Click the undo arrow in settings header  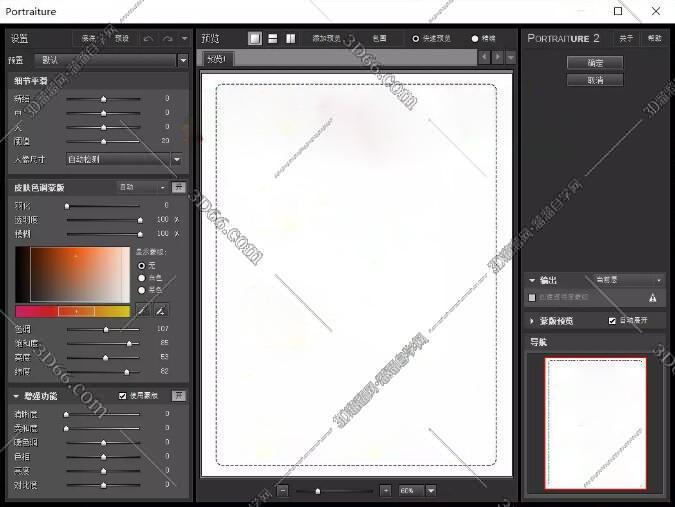pos(148,38)
